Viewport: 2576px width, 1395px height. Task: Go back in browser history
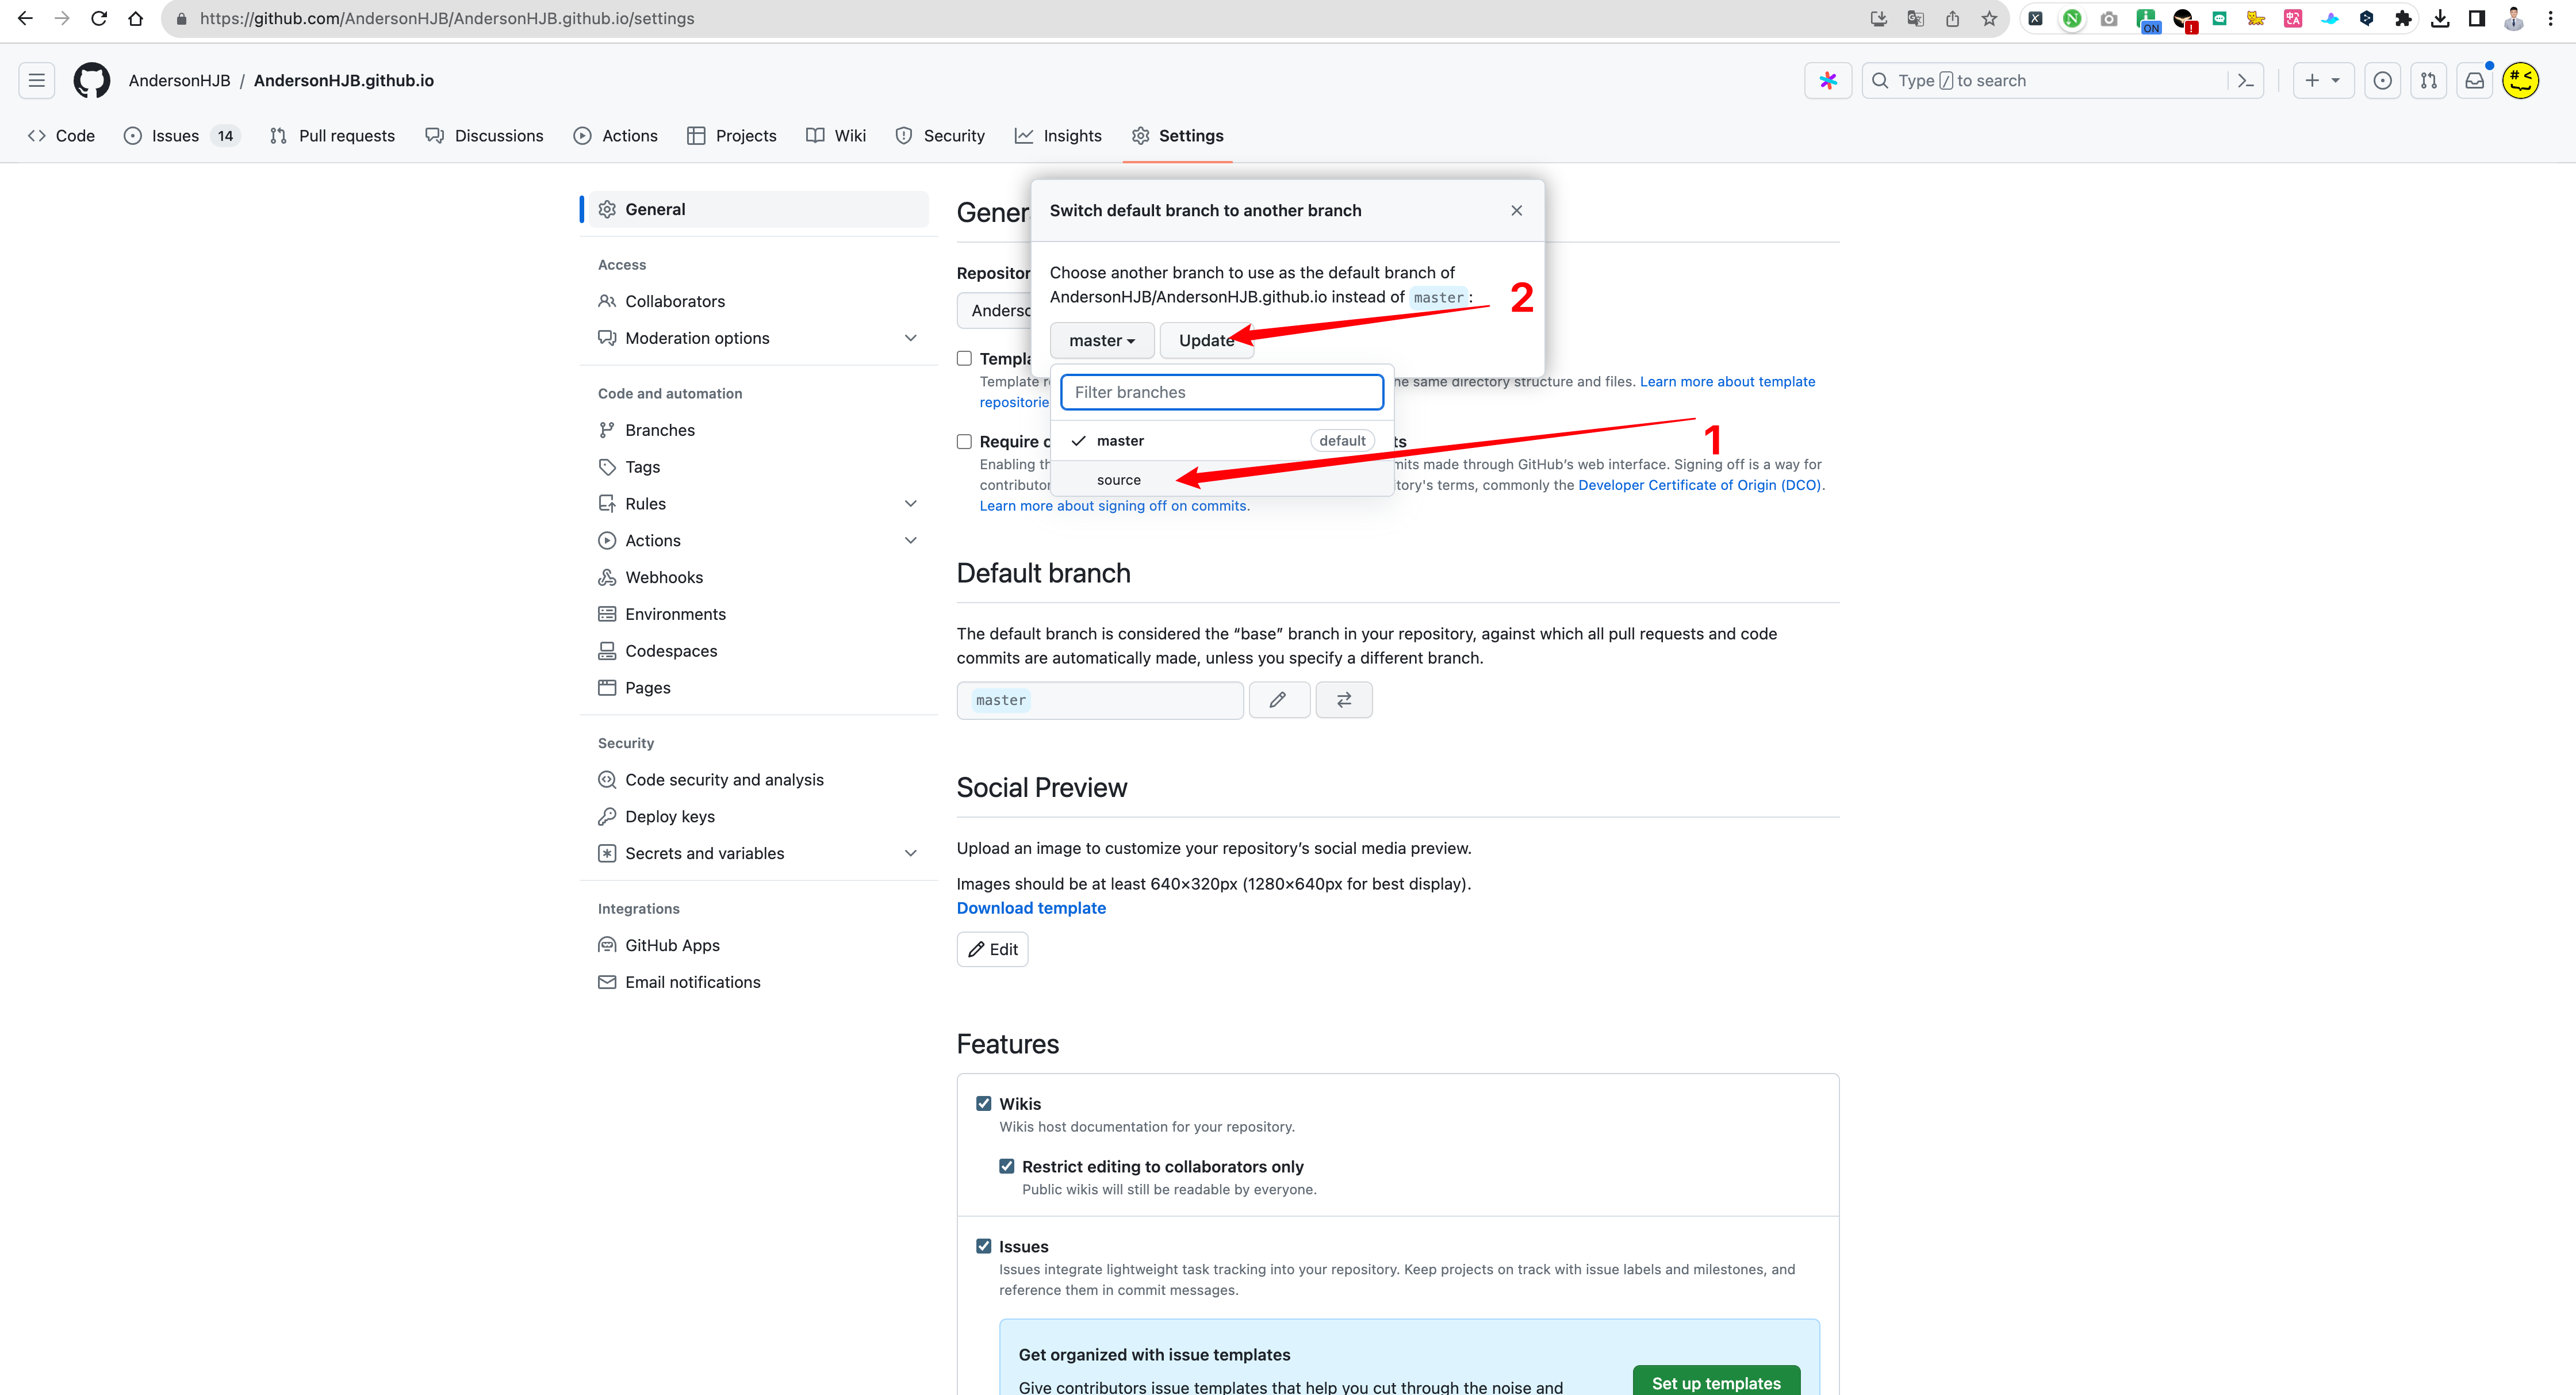pyautogui.click(x=26, y=19)
